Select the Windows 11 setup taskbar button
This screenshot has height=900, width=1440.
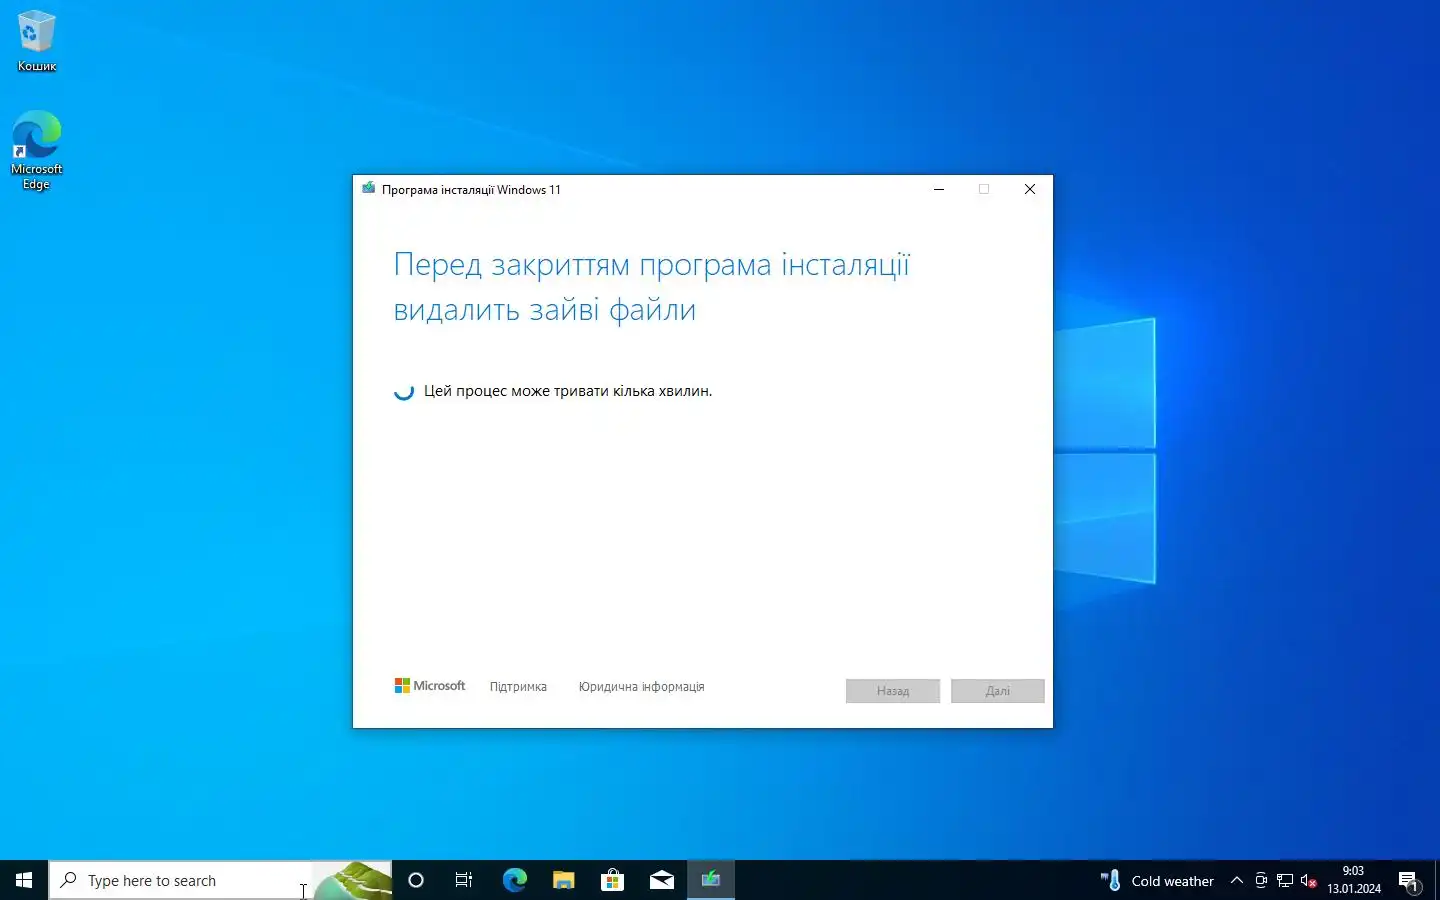pyautogui.click(x=711, y=880)
